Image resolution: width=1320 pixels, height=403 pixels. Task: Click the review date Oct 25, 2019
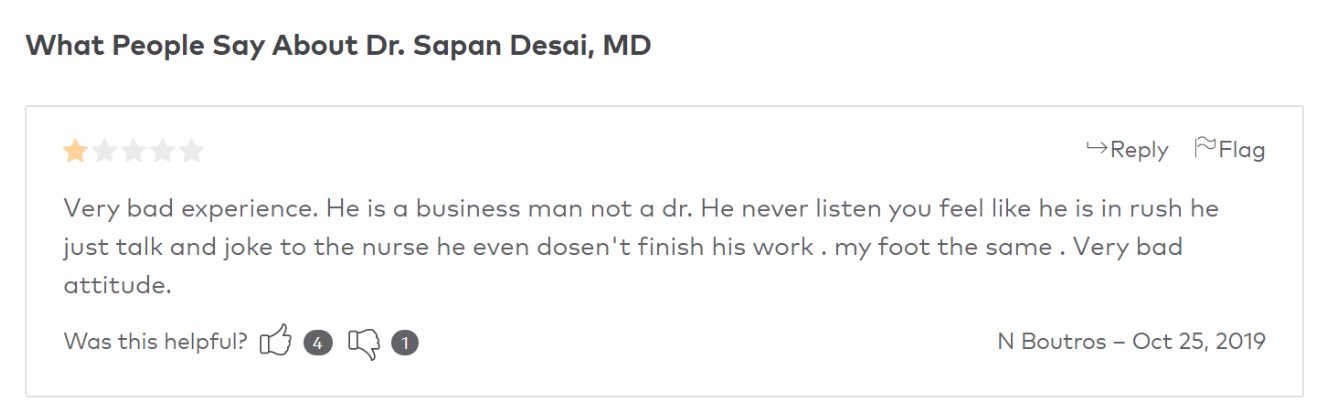point(1199,342)
